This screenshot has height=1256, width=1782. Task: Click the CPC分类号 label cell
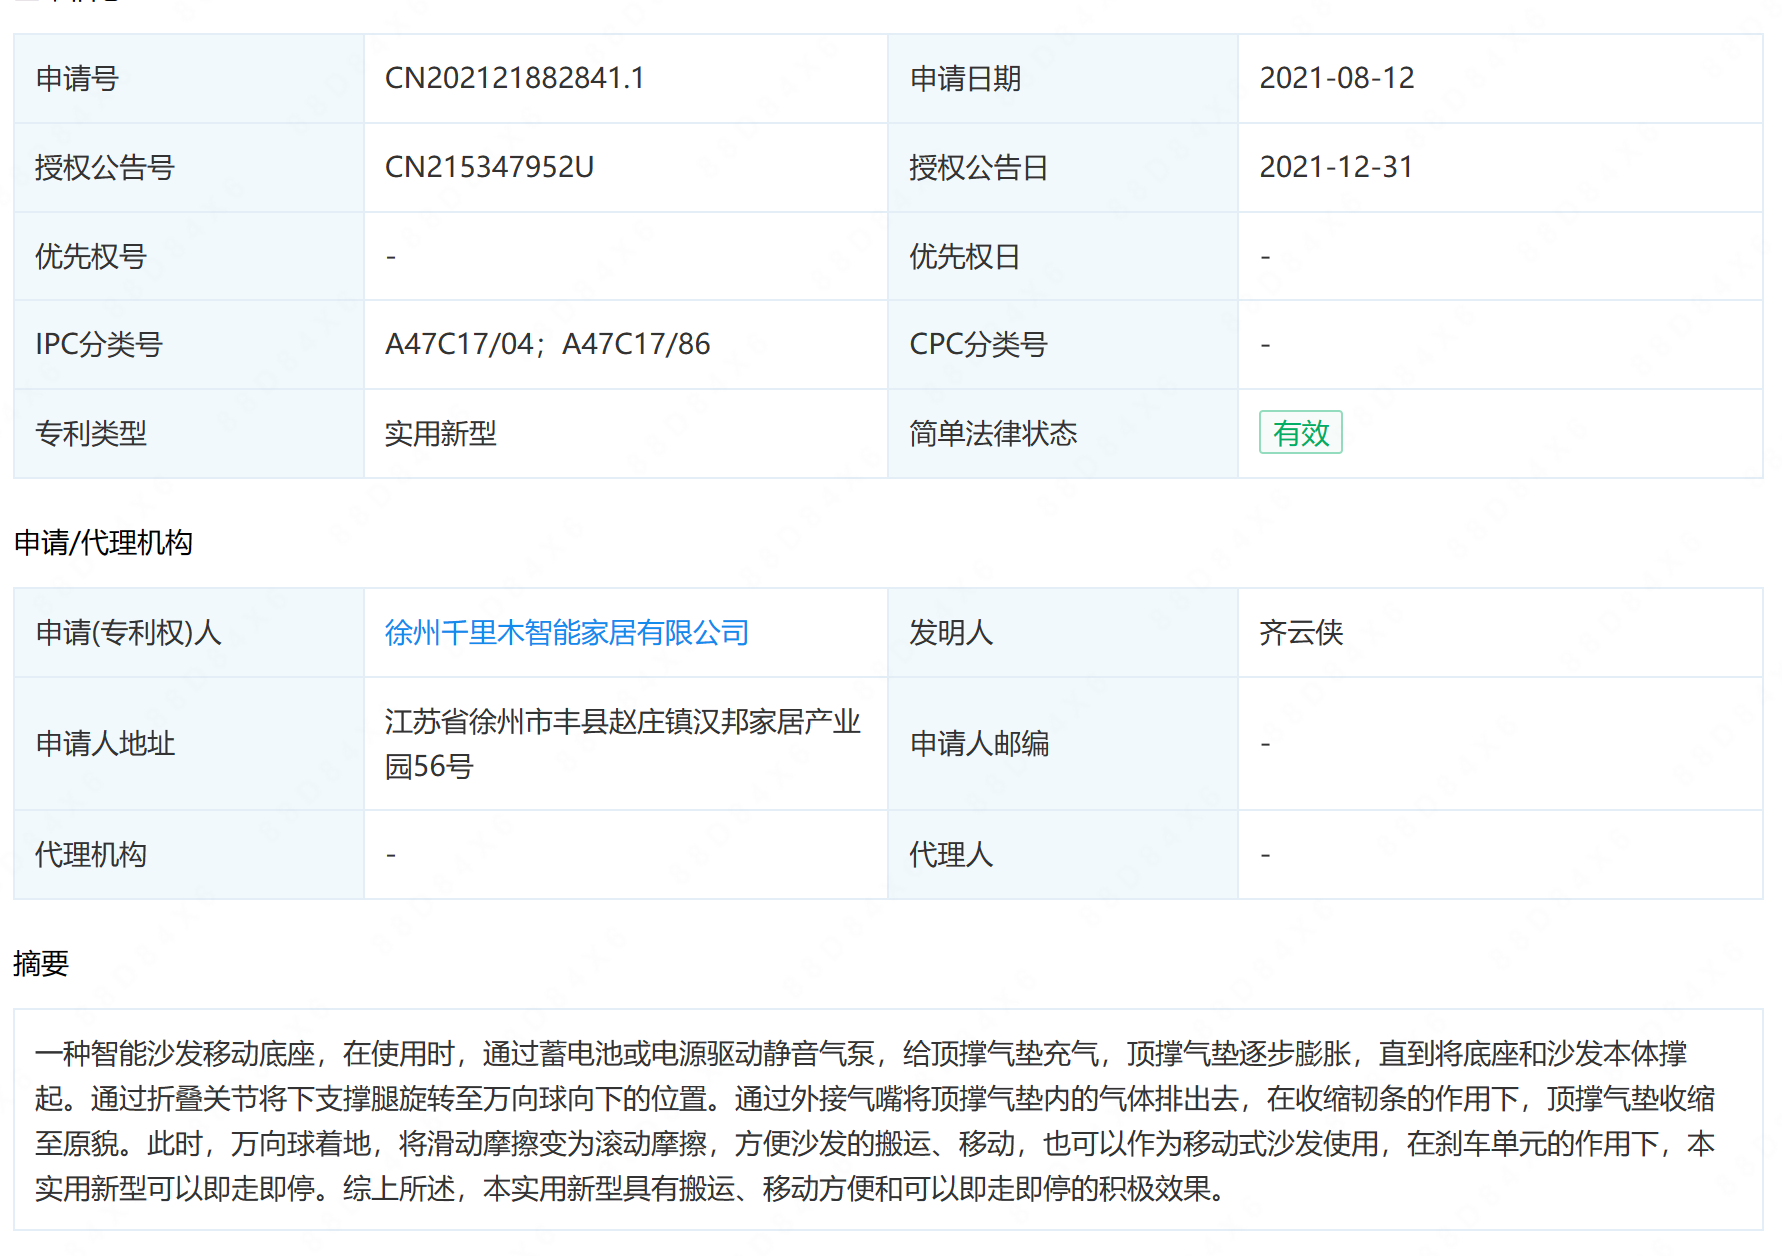point(1063,345)
